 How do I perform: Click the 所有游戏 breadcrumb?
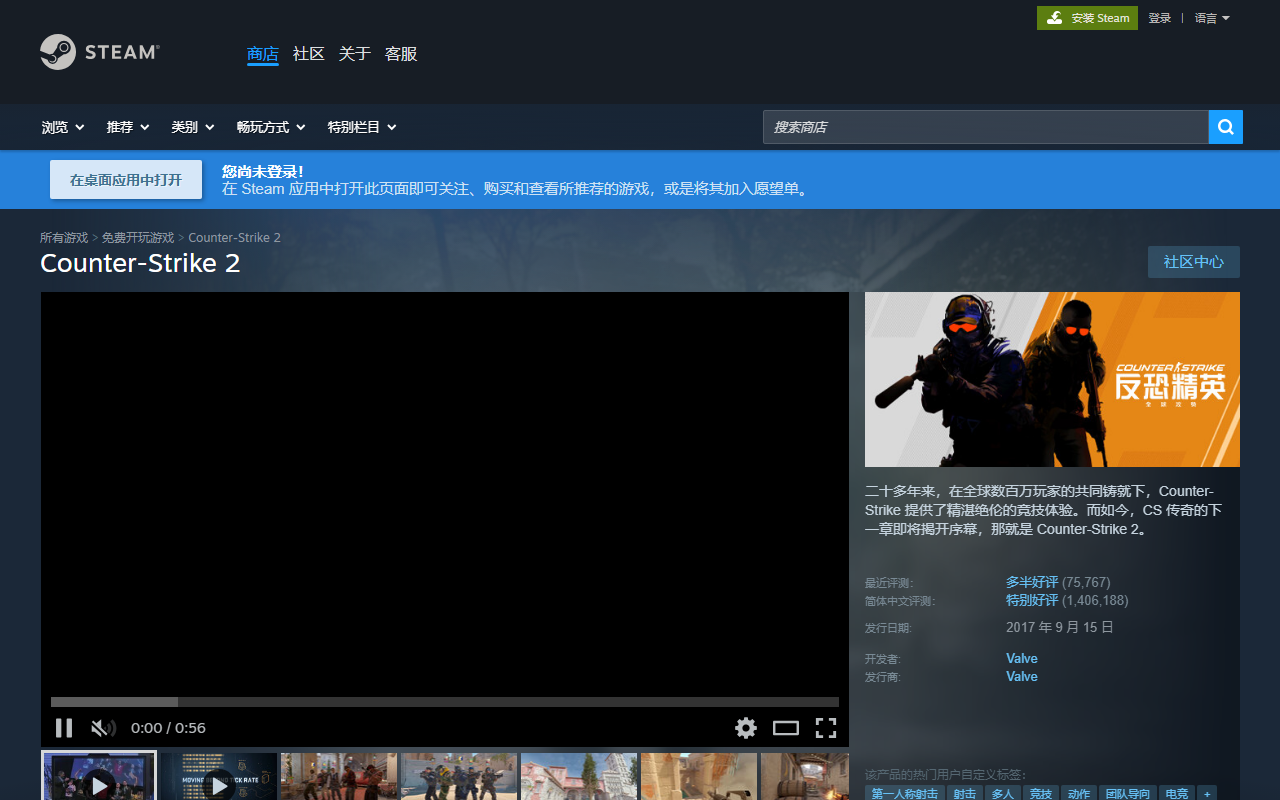pyautogui.click(x=64, y=238)
